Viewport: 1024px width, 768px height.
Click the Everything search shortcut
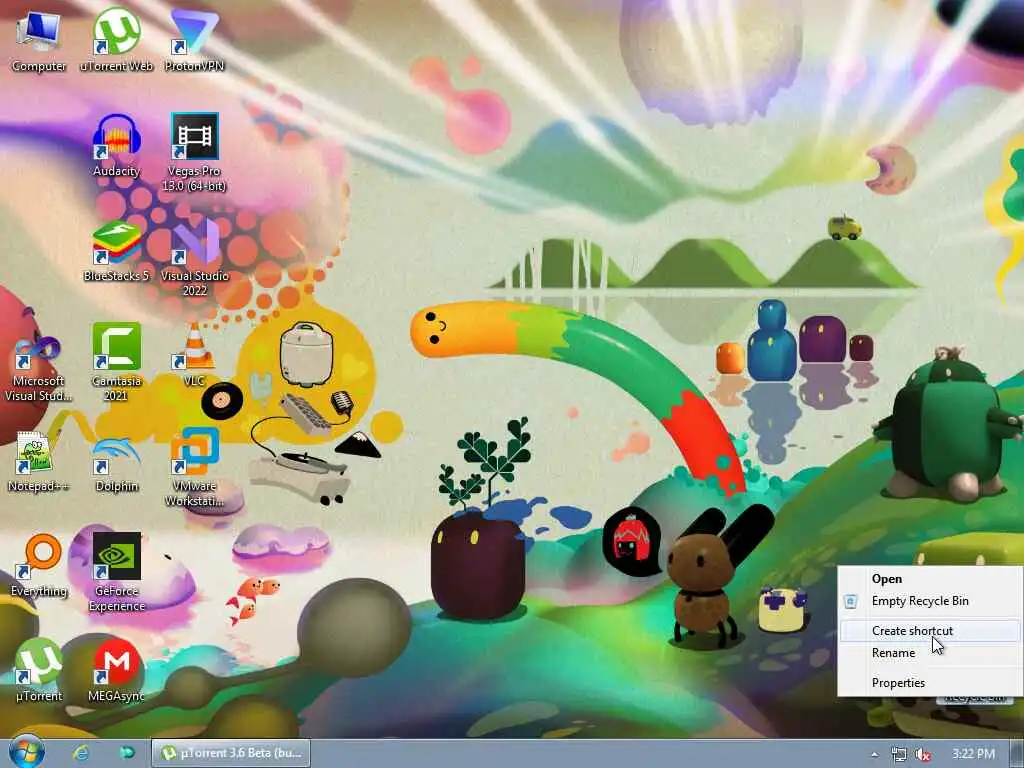[x=39, y=566]
